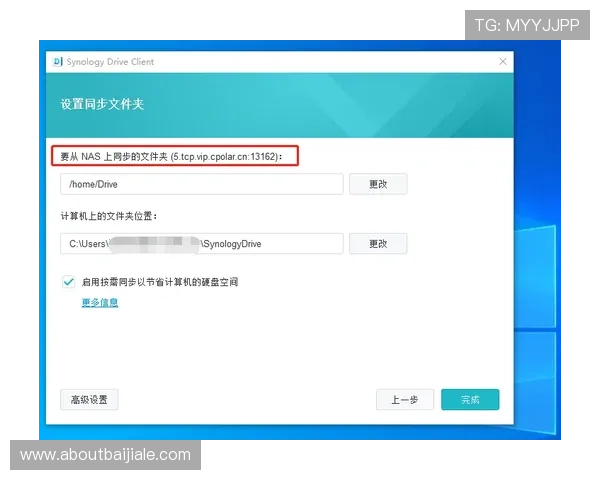600x480 pixels.
Task: Click the 设置同步文件夹 heading text
Action: click(x=102, y=104)
